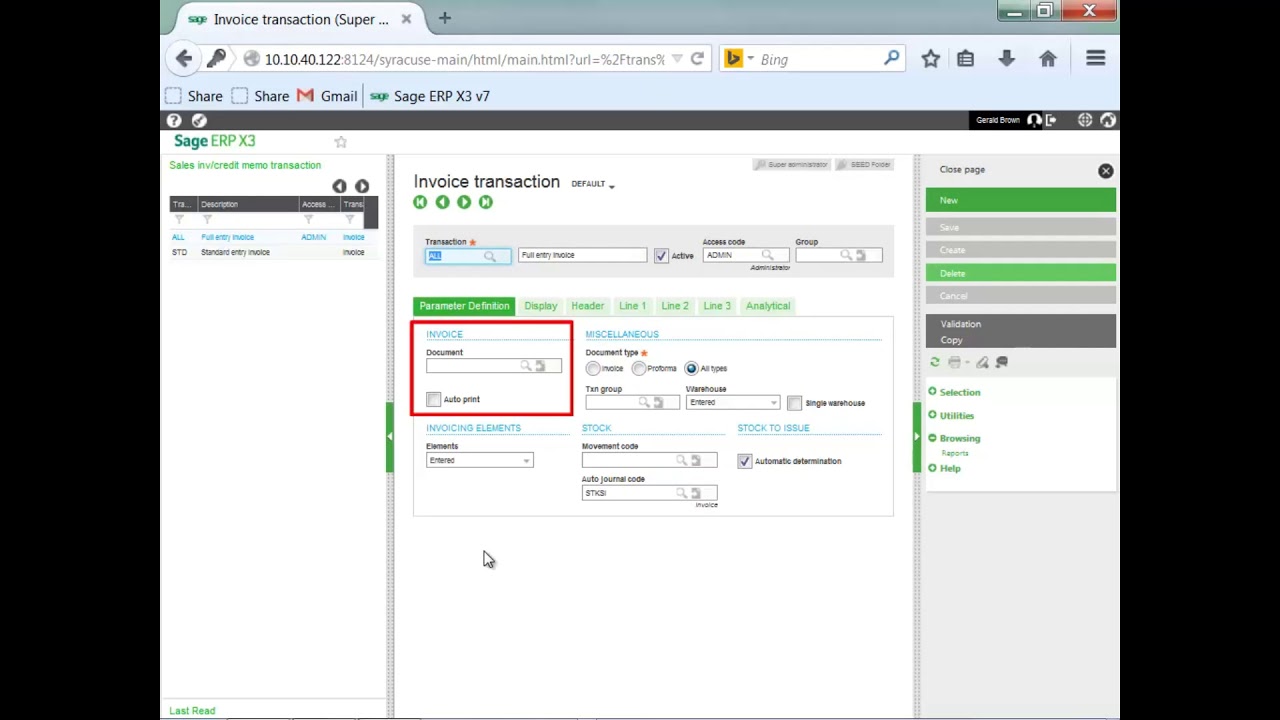Click the attachment paperclip icon

tap(982, 363)
